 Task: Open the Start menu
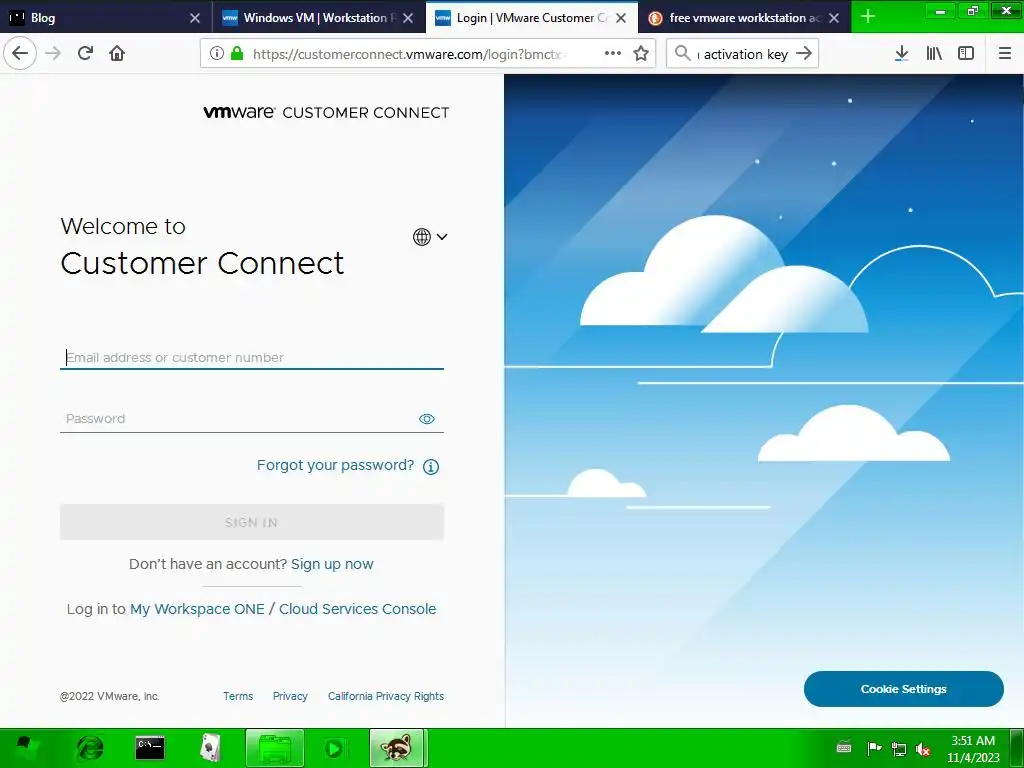pos(25,748)
